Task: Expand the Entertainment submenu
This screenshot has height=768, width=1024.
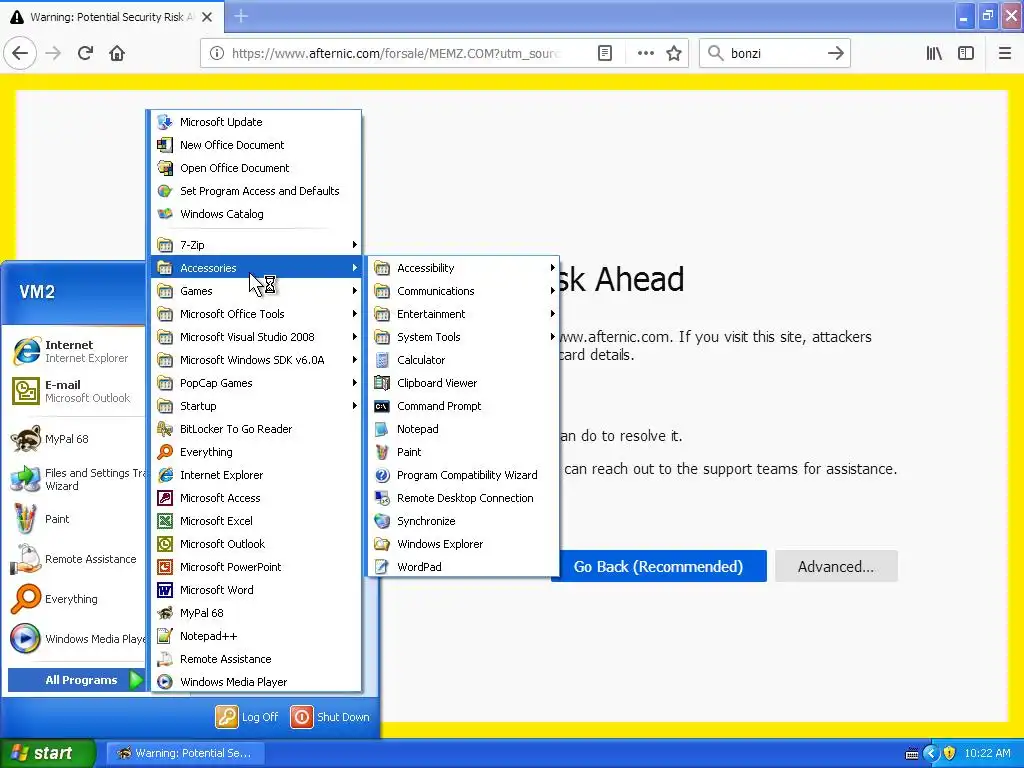Action: pos(463,314)
